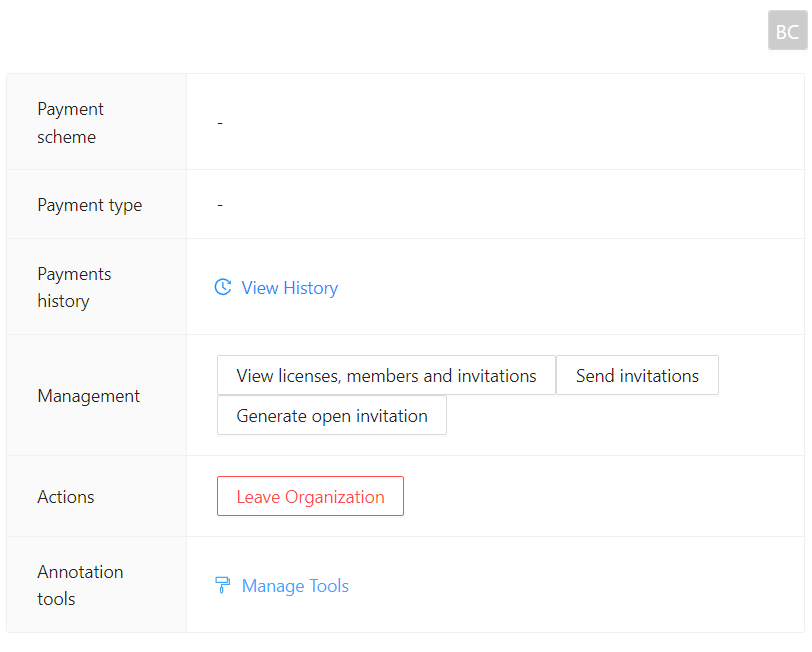
Task: Click the paint roller icon beside Manage Tools
Action: [223, 586]
